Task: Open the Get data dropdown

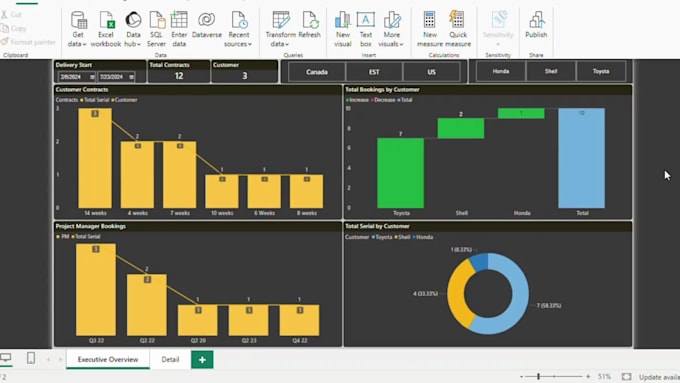Action: pos(78,29)
